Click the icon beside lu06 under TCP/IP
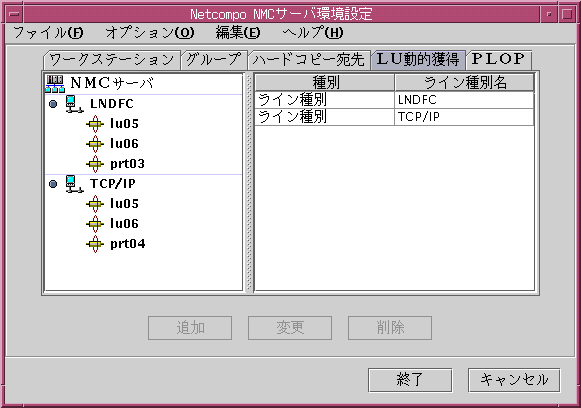The image size is (581, 408). [95, 224]
